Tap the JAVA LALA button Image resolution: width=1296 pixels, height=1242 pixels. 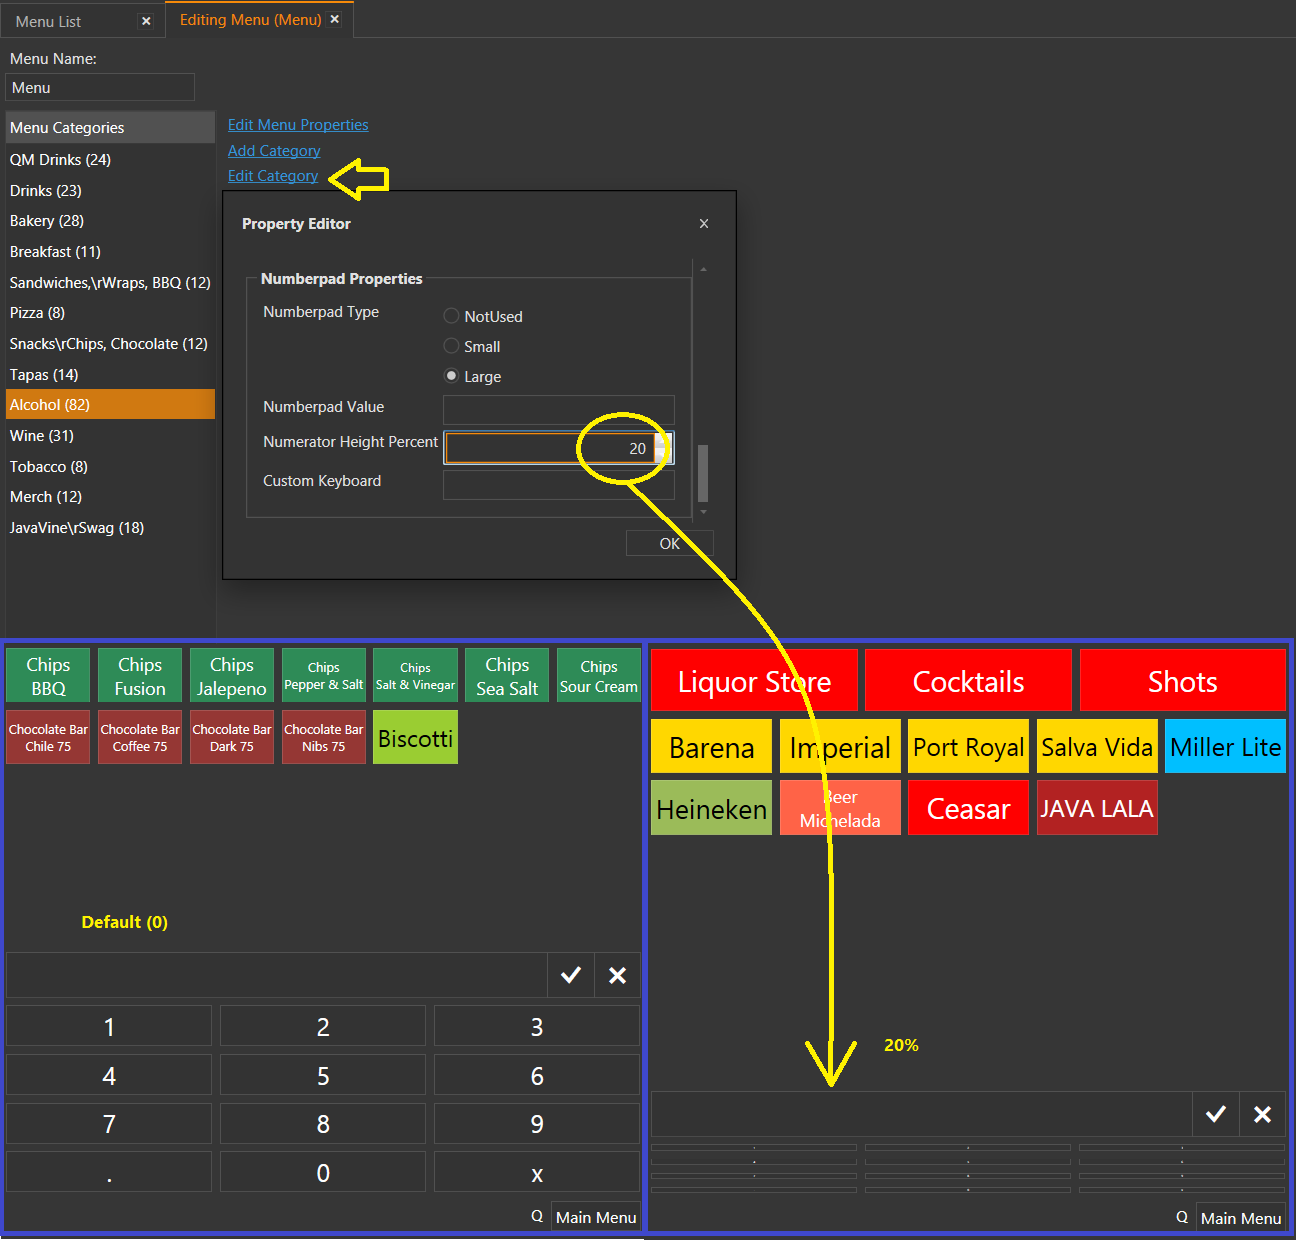[x=1097, y=808]
